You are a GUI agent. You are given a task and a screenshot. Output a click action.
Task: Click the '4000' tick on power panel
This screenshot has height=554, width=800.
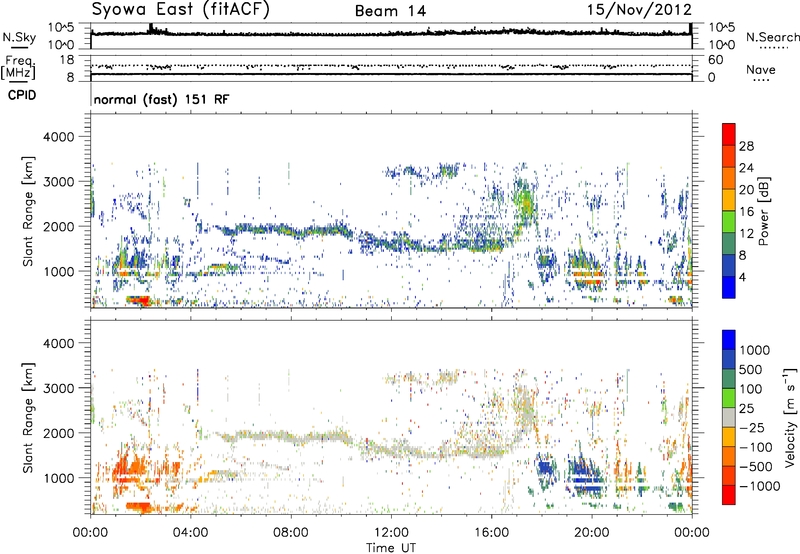58,137
